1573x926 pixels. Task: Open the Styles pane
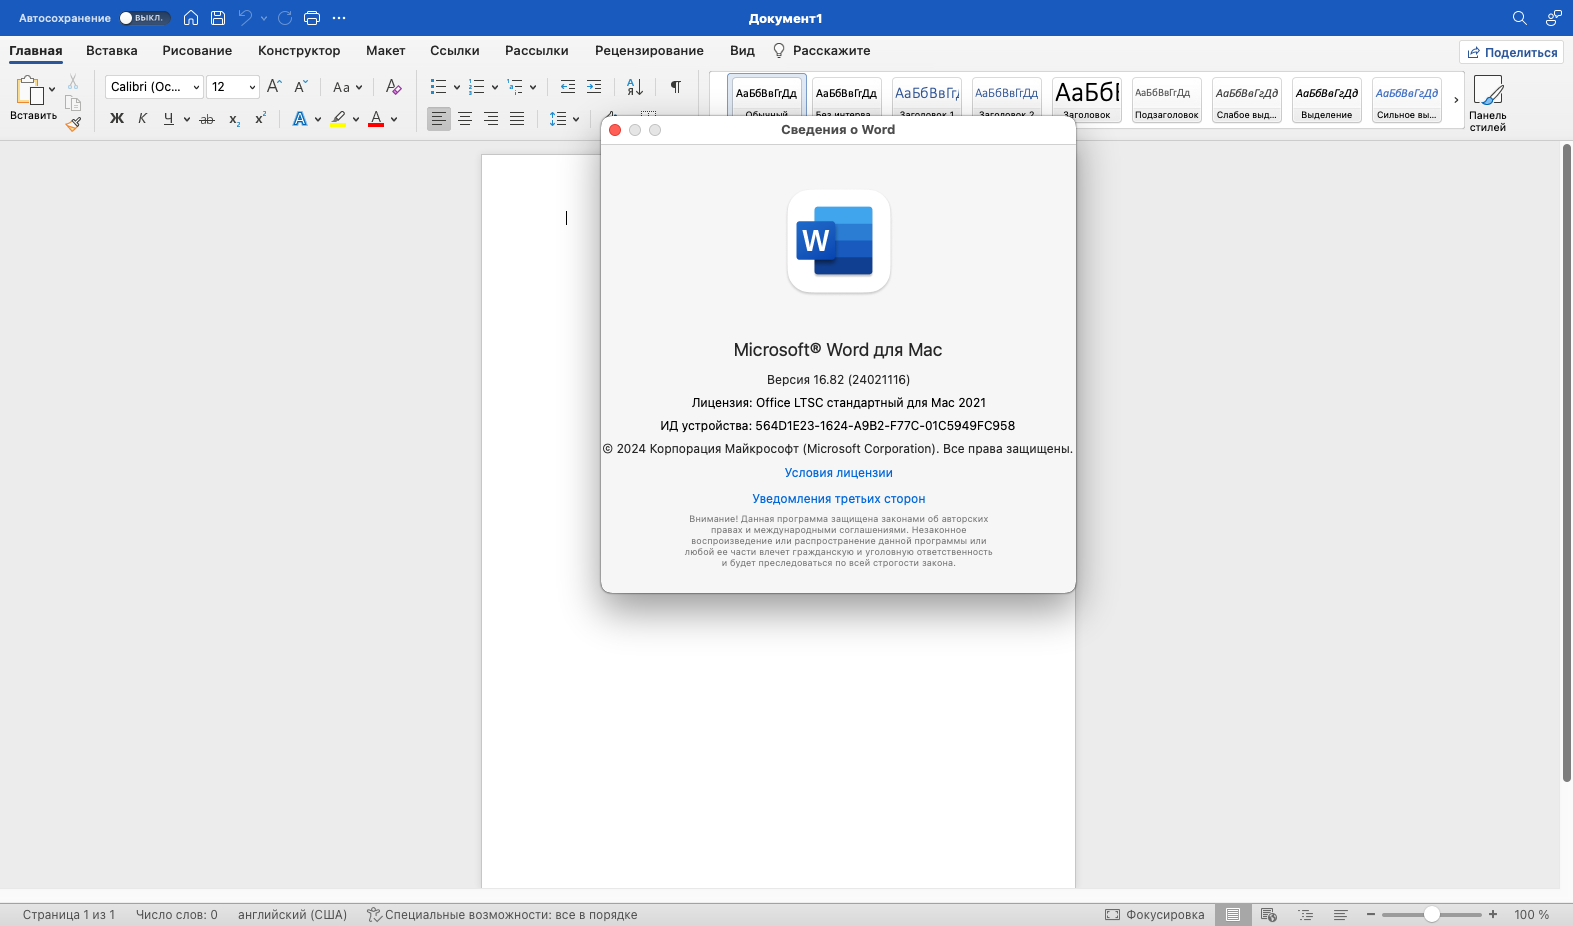(1487, 103)
